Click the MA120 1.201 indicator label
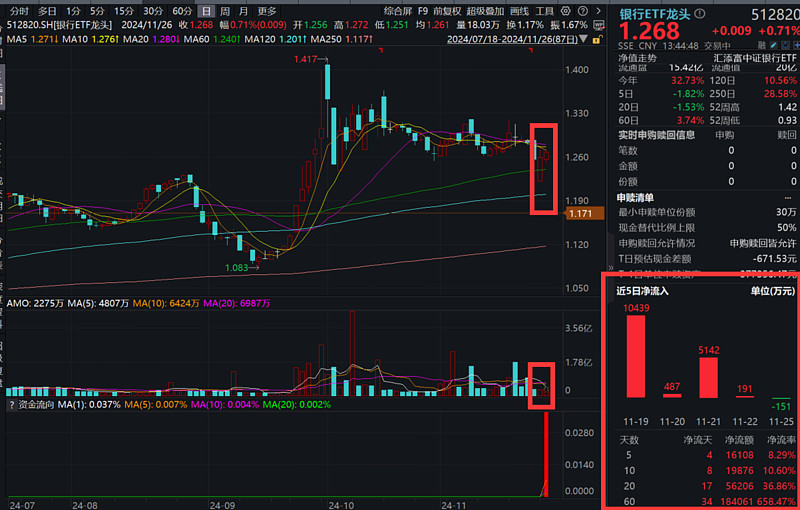This screenshot has height=510, width=800. (x=276, y=39)
